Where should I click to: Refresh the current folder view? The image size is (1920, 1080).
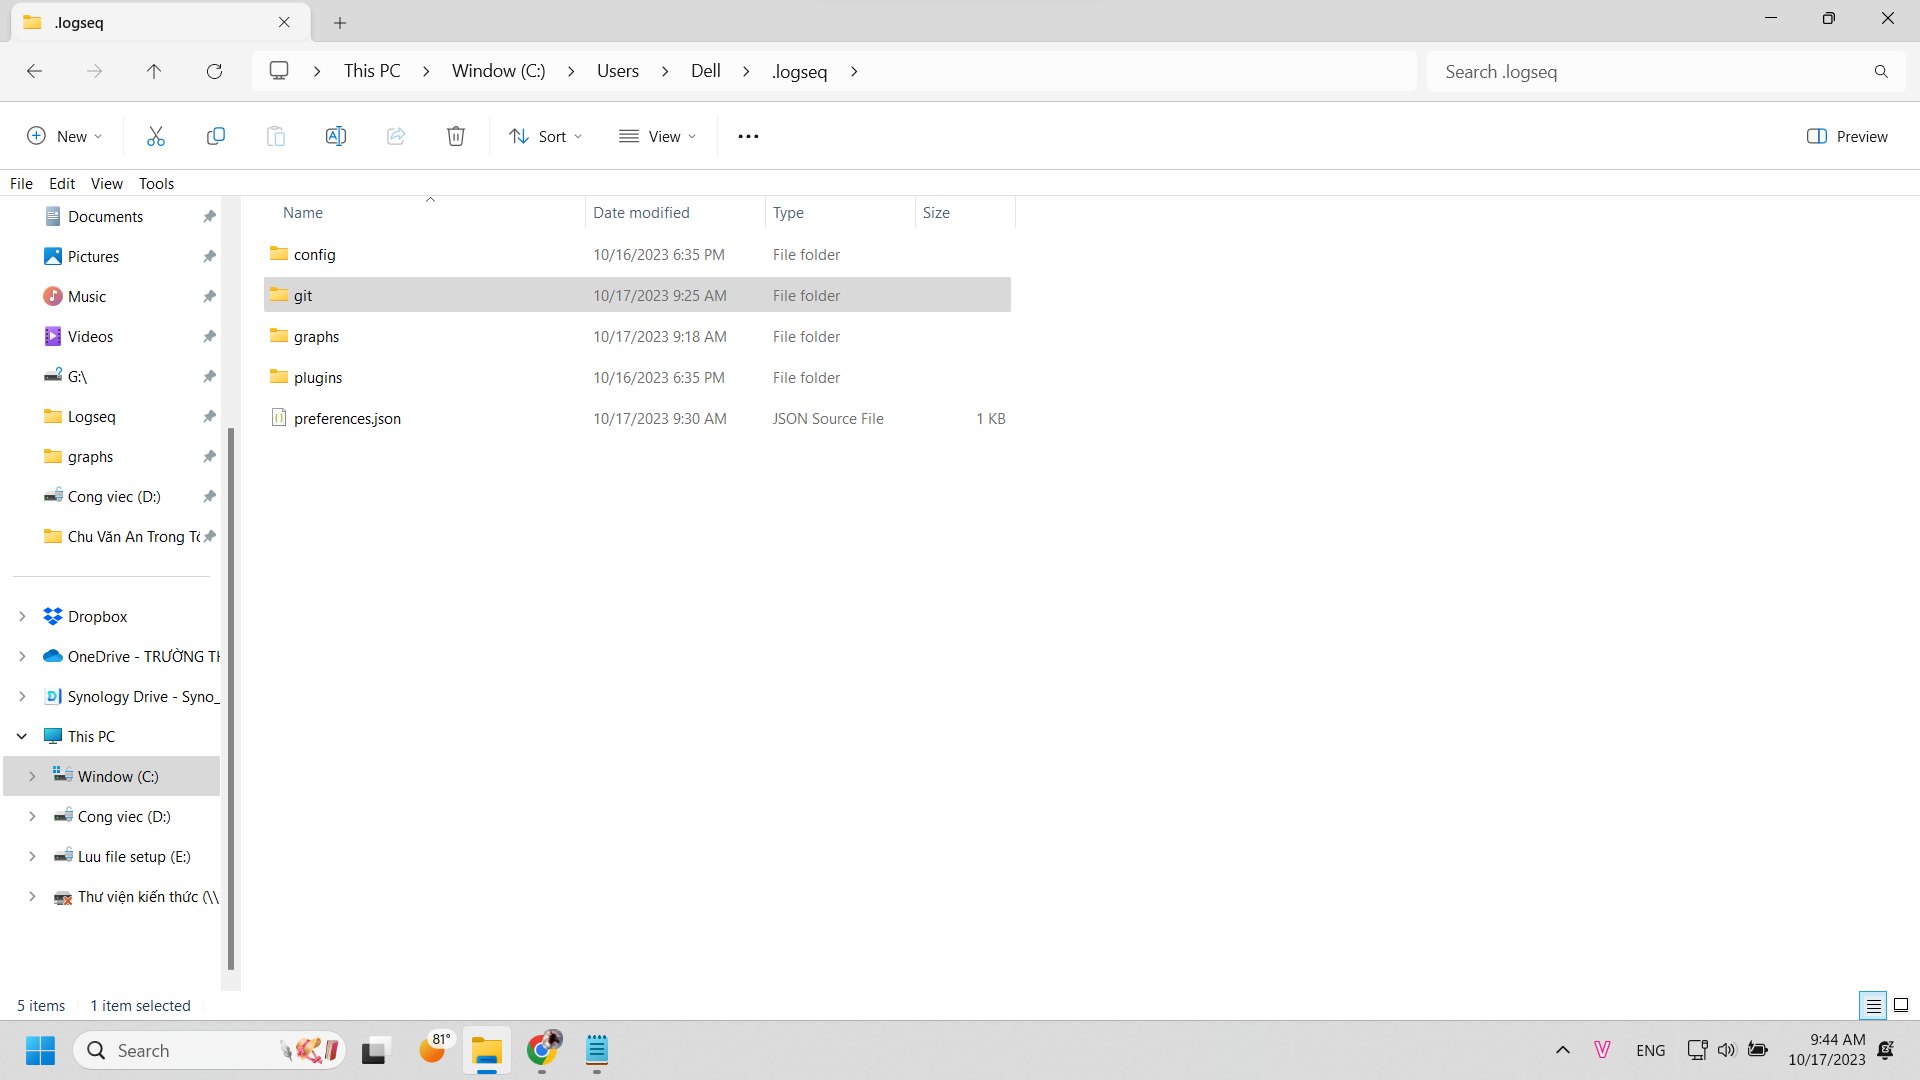point(214,71)
